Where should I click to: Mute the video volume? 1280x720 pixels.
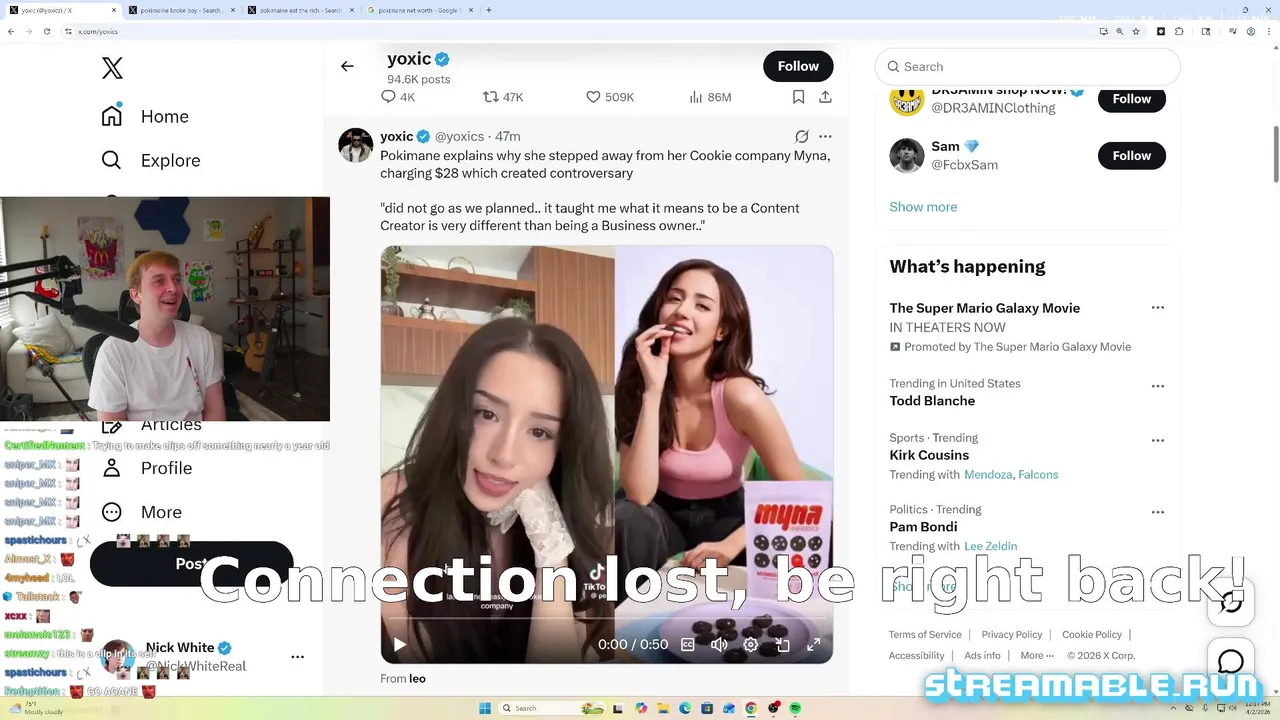(x=719, y=645)
